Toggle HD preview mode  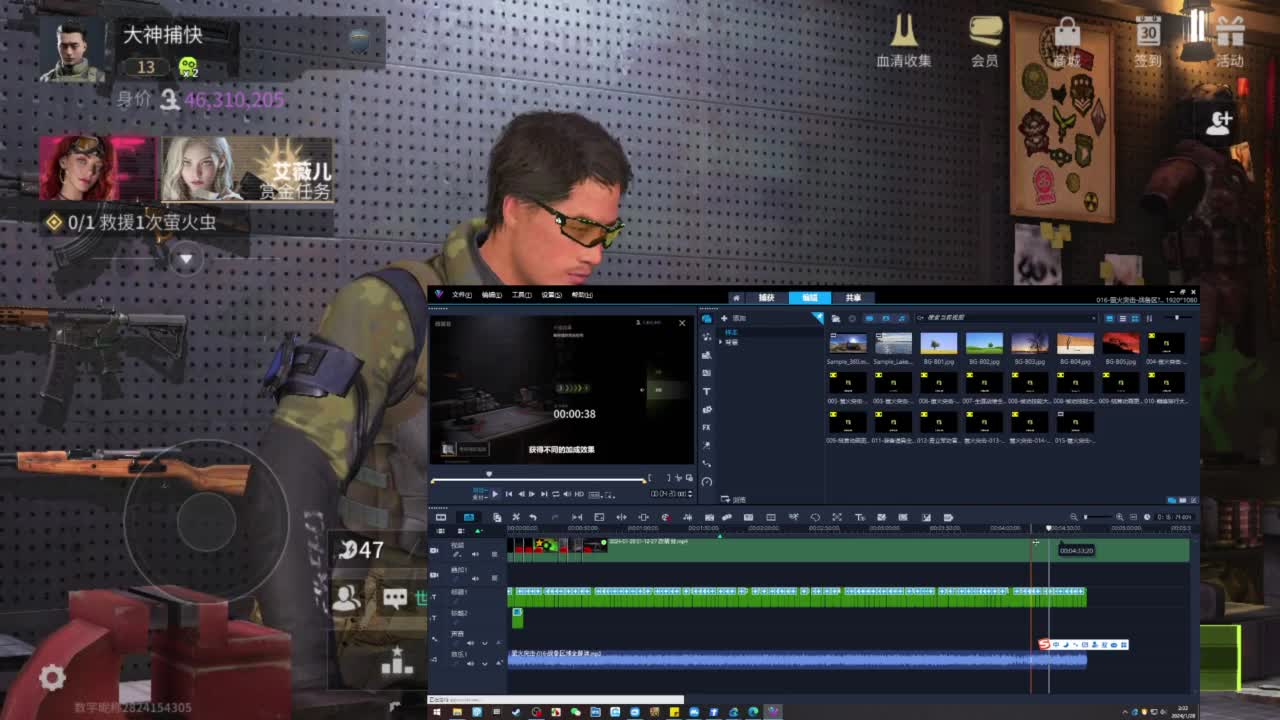pos(579,494)
